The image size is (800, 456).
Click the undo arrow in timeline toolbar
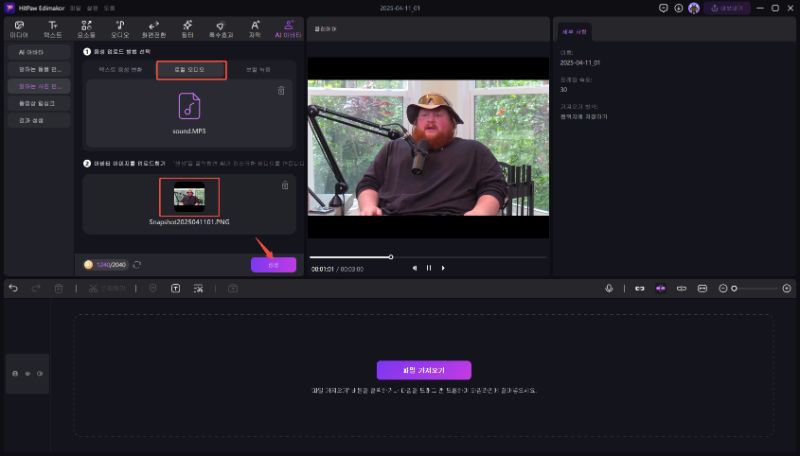(x=13, y=288)
